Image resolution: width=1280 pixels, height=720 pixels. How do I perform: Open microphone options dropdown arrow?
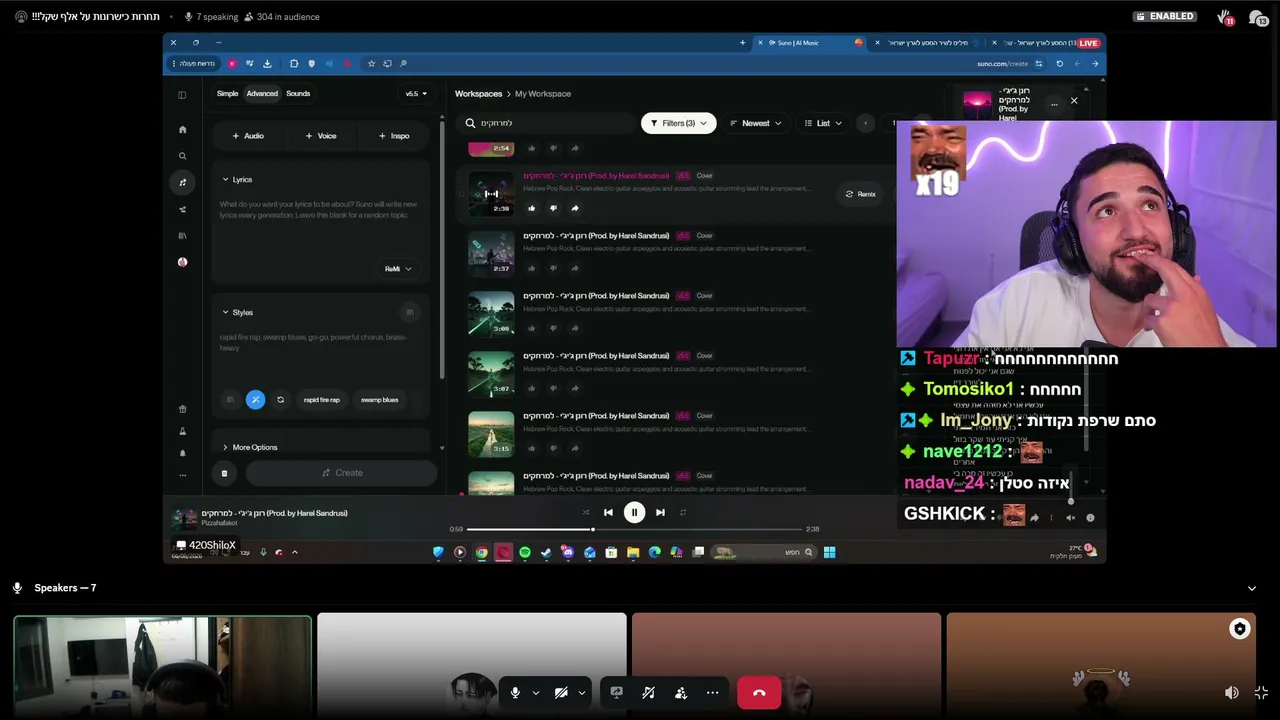536,692
